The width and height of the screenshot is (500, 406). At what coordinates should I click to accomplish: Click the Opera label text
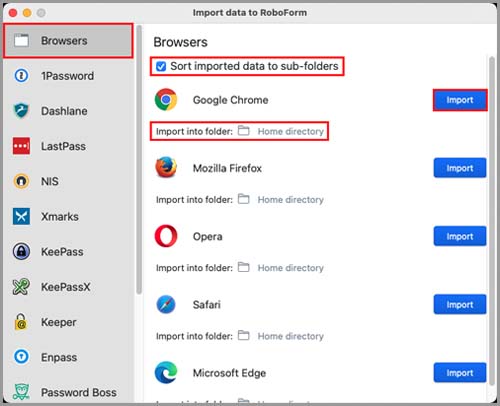tap(208, 236)
